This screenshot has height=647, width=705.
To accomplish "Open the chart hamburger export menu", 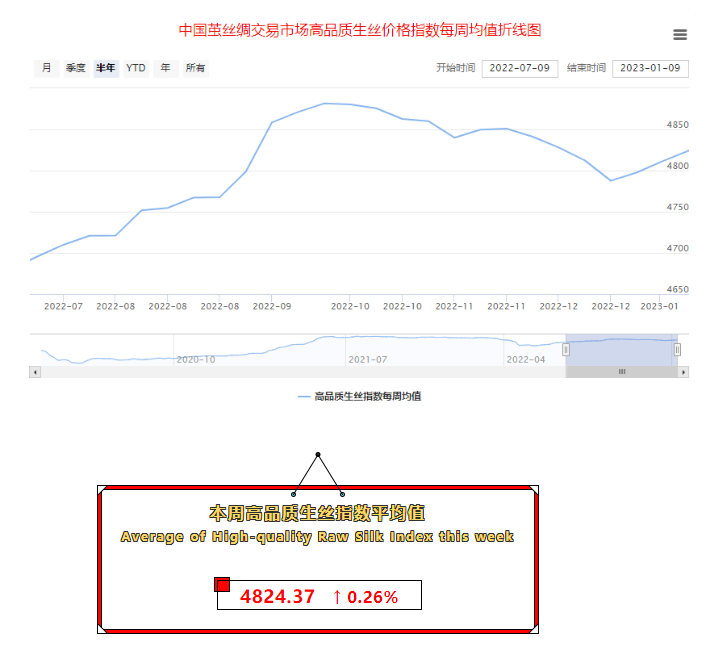I will point(680,35).
